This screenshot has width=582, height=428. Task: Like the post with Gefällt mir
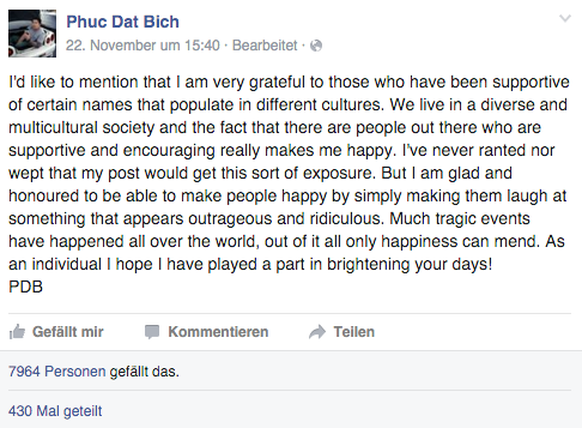coord(68,332)
